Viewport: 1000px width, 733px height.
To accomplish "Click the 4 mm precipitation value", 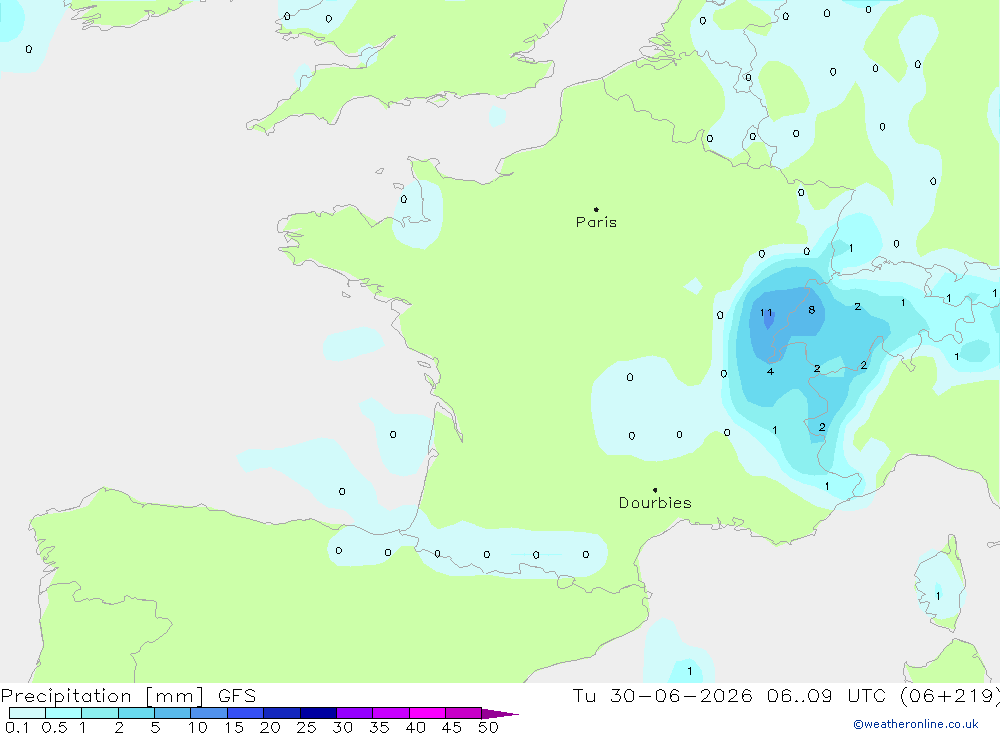I will 770,371.
